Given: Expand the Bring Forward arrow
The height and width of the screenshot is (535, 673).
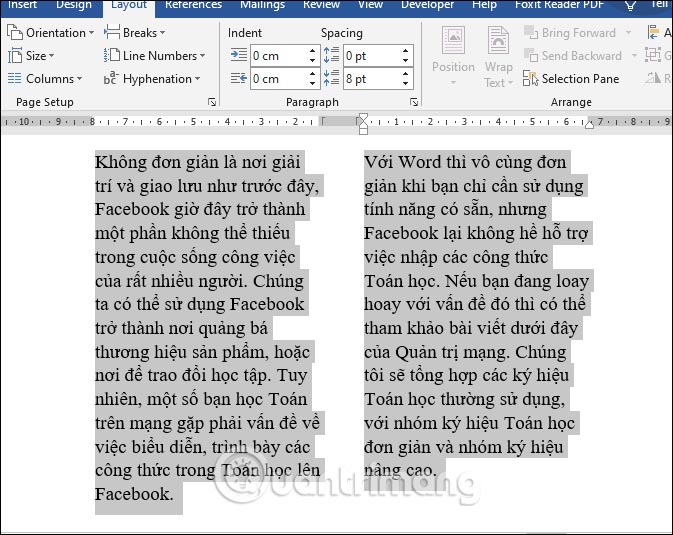Looking at the screenshot, I should pos(628,33).
